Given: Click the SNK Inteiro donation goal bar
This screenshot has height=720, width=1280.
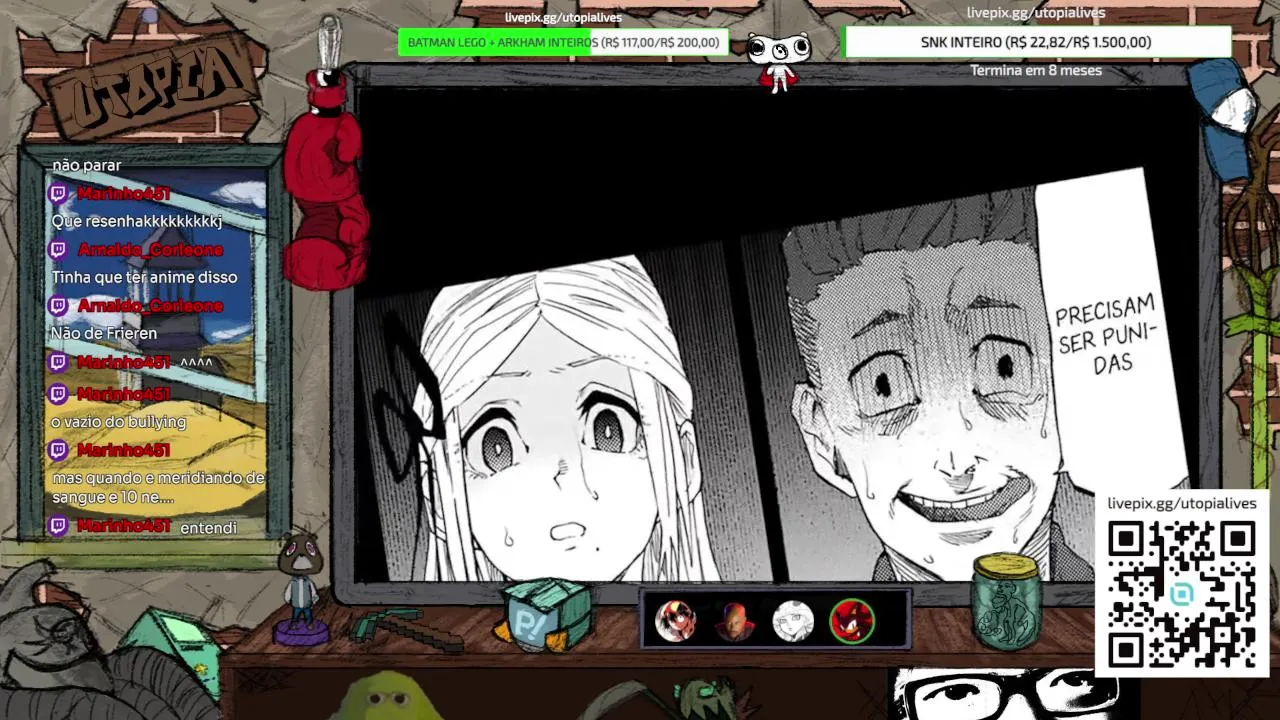Looking at the screenshot, I should click(x=1036, y=42).
